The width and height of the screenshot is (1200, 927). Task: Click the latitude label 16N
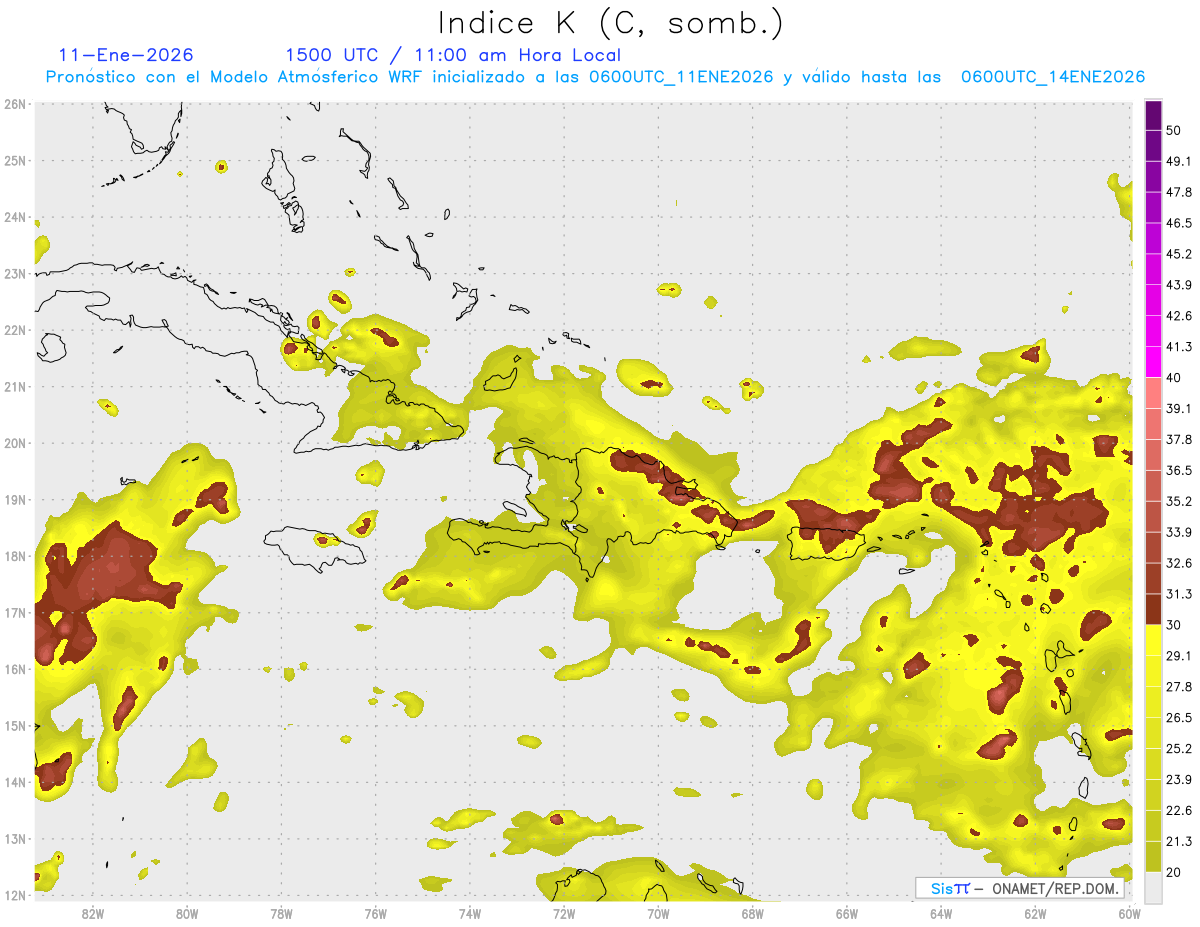coord(14,669)
